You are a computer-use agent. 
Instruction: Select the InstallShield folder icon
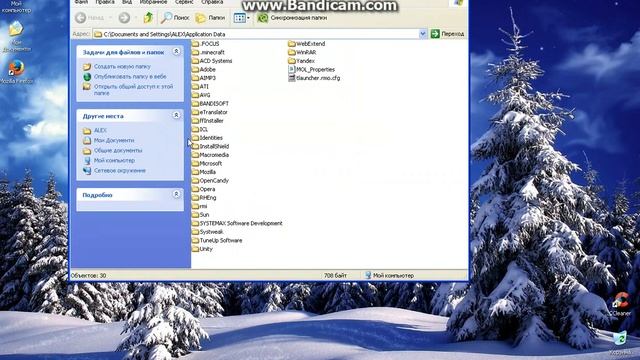point(196,146)
